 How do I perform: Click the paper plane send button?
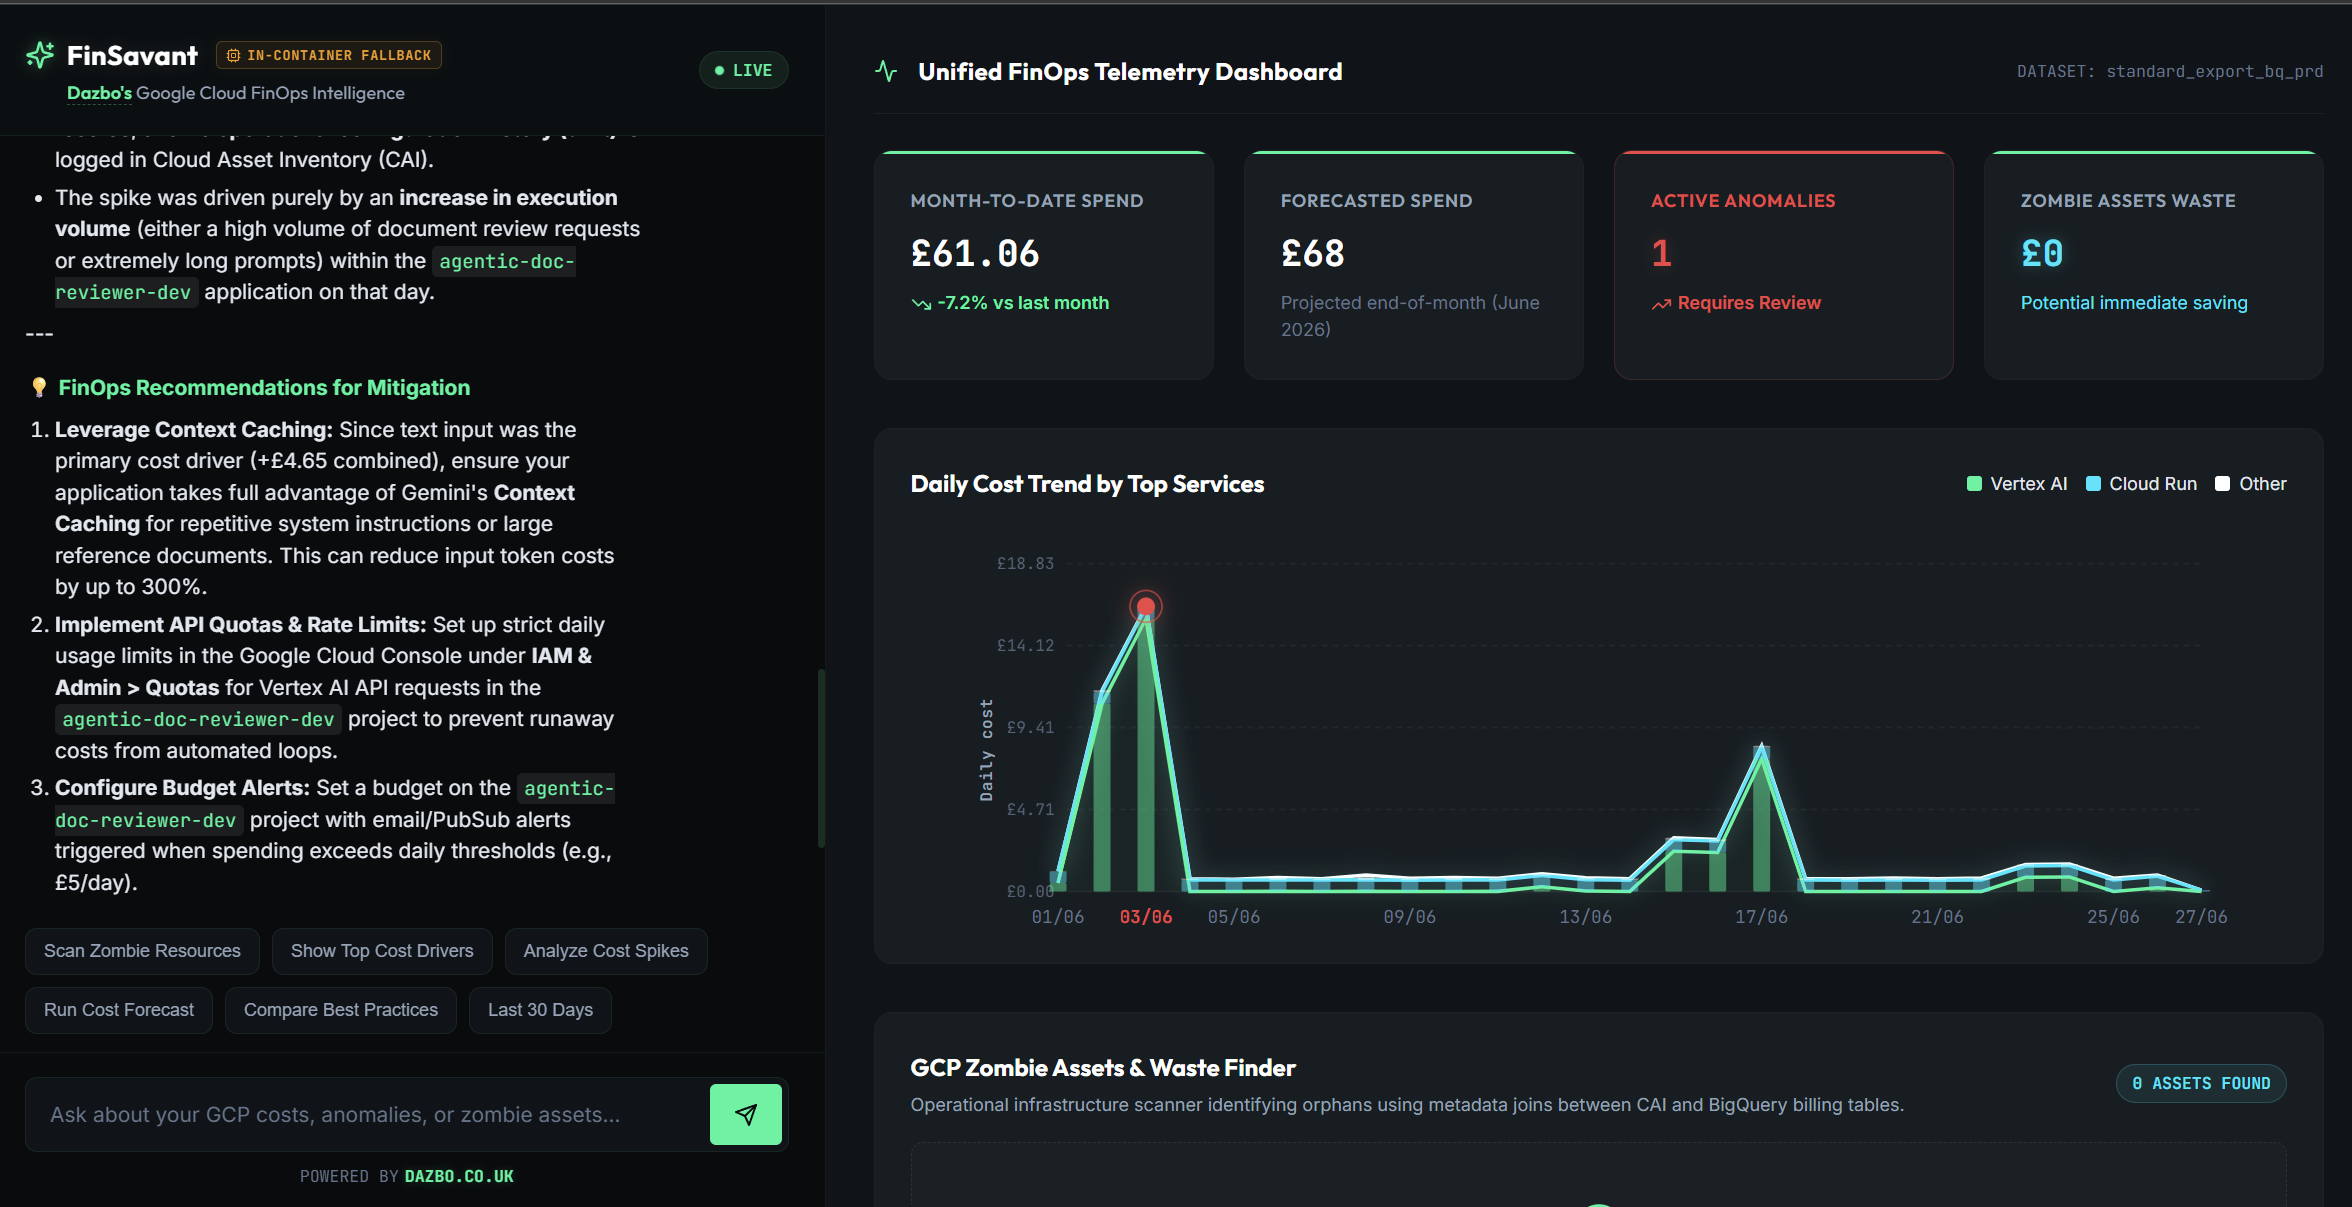tap(746, 1114)
